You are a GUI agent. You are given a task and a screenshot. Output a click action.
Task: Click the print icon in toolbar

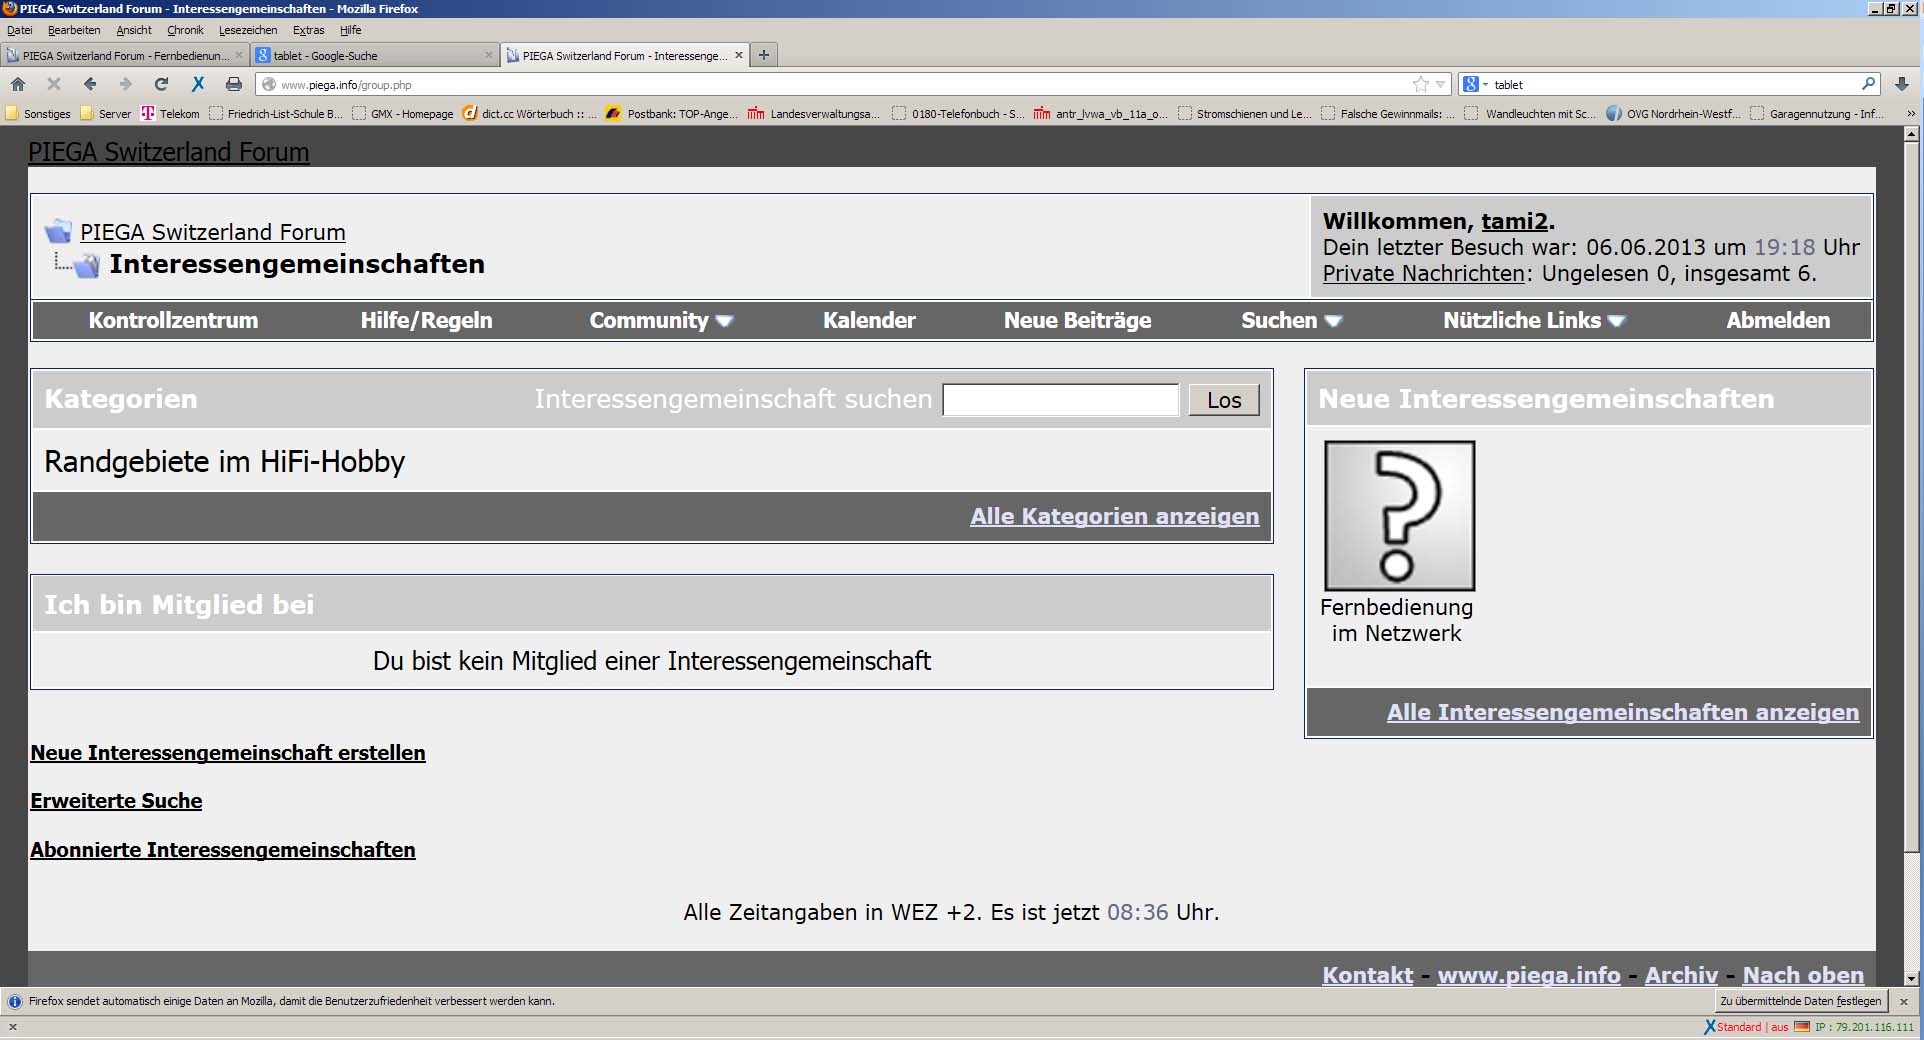(x=233, y=84)
